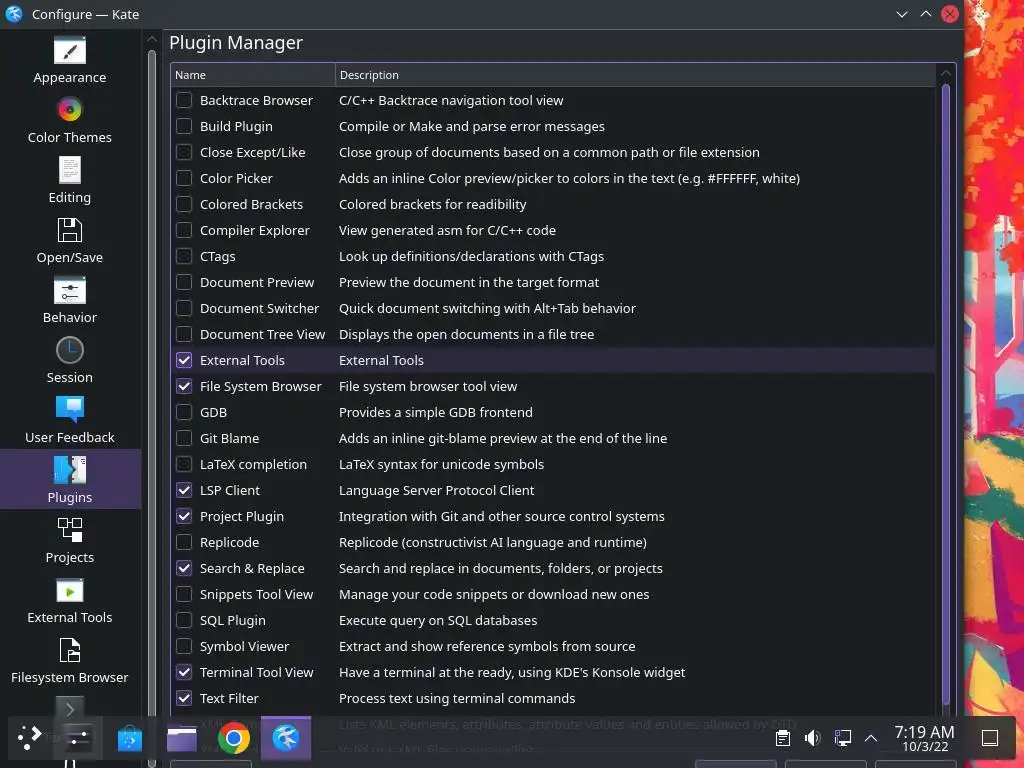Image resolution: width=1024 pixels, height=768 pixels.
Task: Select the Replicode plugin row
Action: click(553, 542)
